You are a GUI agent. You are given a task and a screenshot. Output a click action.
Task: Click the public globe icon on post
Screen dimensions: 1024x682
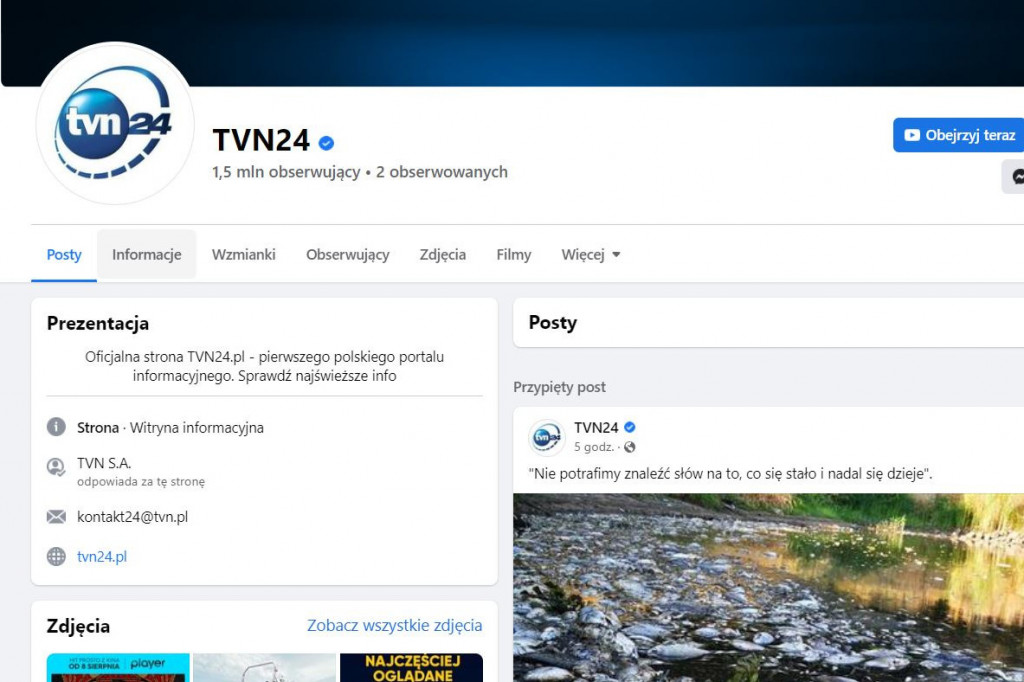click(629, 447)
